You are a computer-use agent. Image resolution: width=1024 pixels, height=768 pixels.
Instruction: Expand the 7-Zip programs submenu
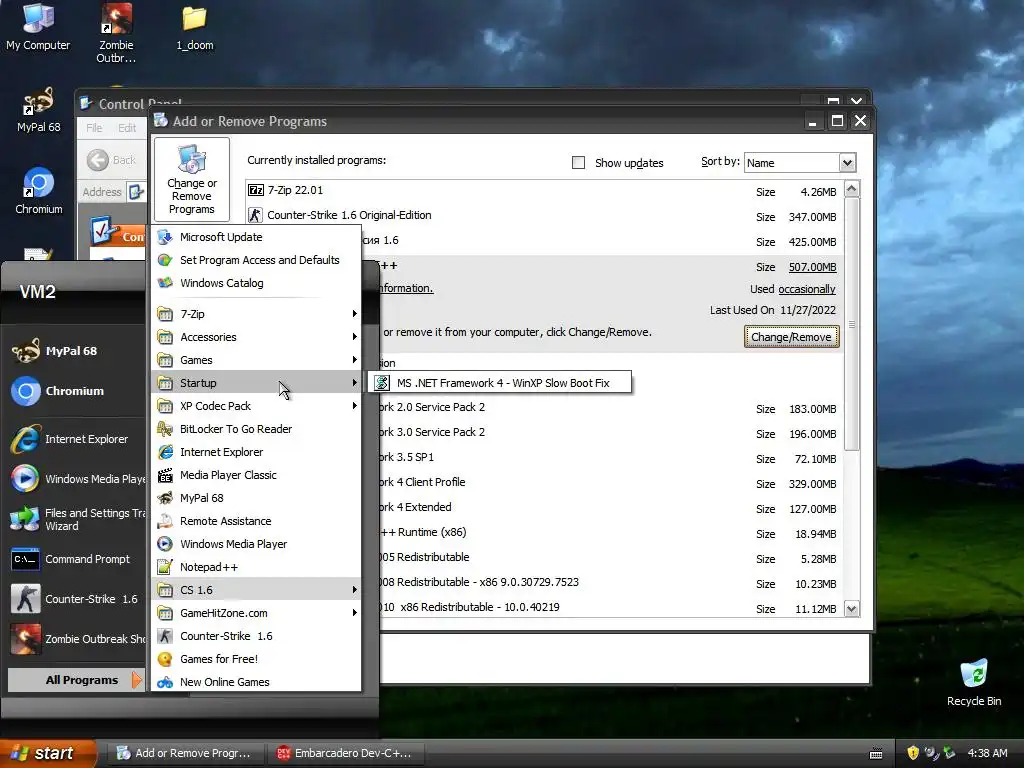pos(256,314)
